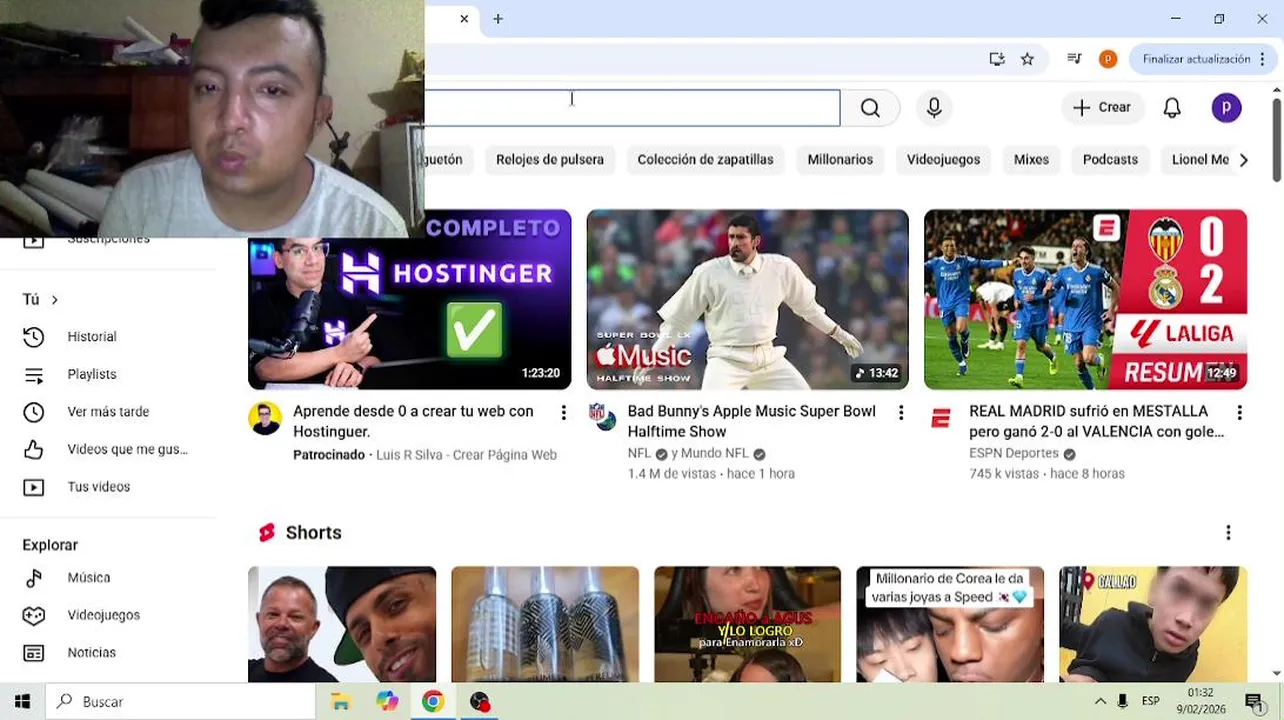Open options menu for Hostinguer video
The width and height of the screenshot is (1284, 720).
(x=563, y=412)
